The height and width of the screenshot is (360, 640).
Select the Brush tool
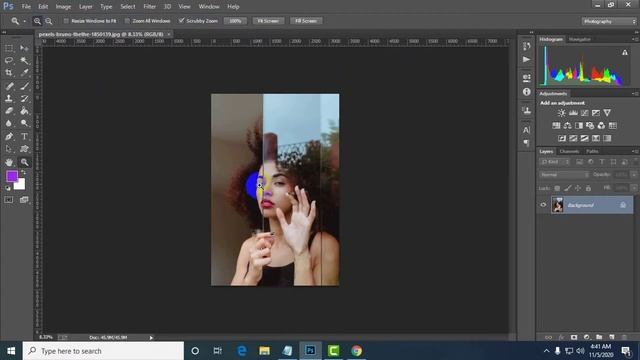pyautogui.click(x=24, y=86)
